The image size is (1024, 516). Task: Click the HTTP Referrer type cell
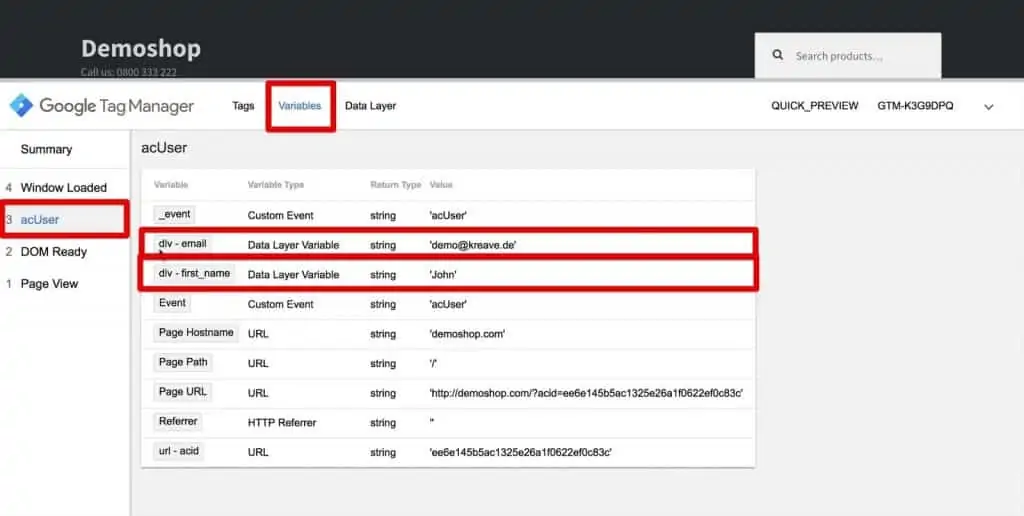tap(282, 423)
